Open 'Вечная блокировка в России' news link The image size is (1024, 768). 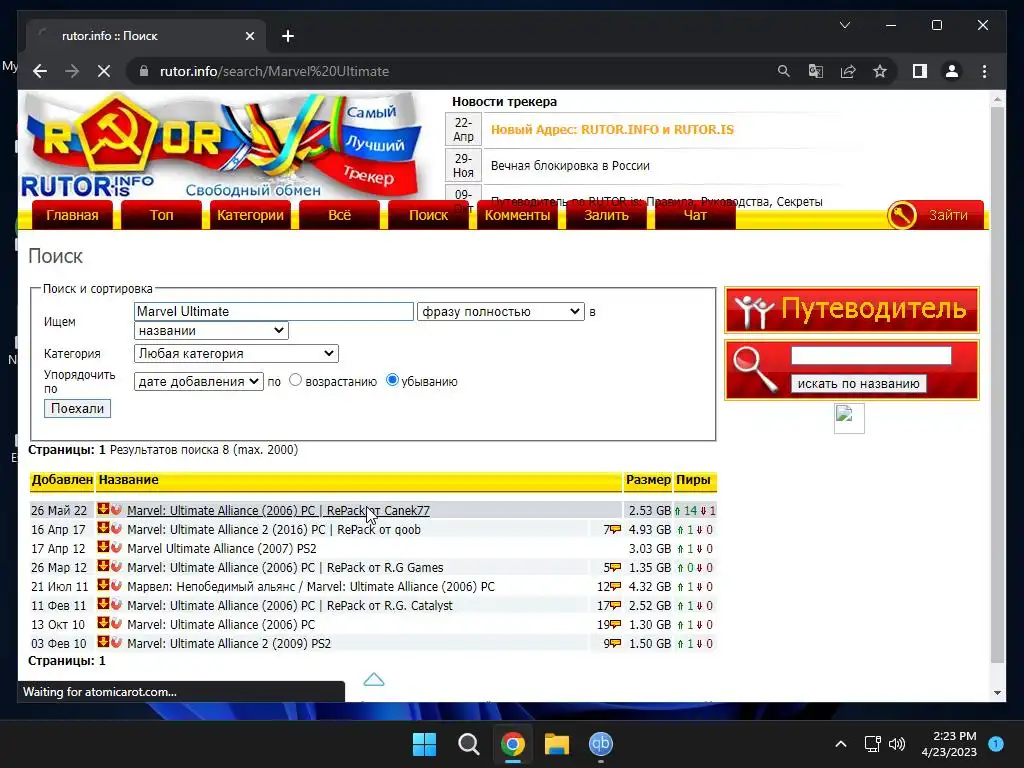point(570,166)
